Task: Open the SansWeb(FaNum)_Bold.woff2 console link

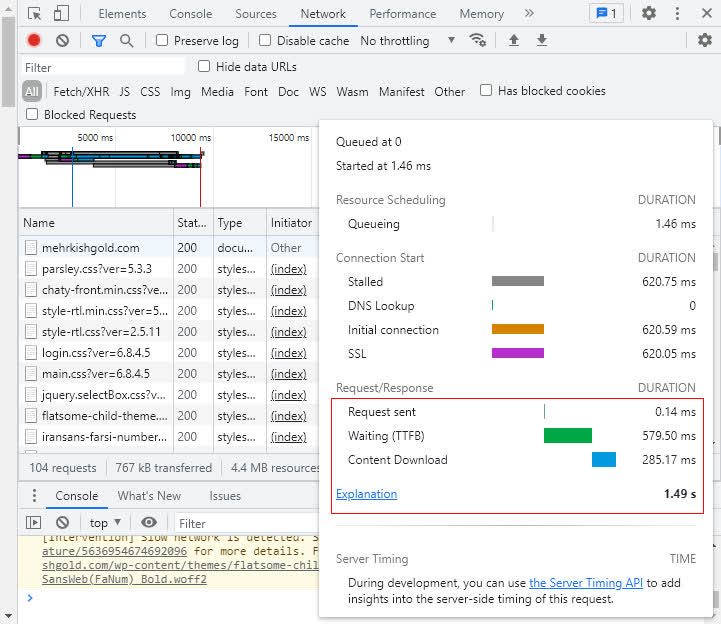Action: 124,579
